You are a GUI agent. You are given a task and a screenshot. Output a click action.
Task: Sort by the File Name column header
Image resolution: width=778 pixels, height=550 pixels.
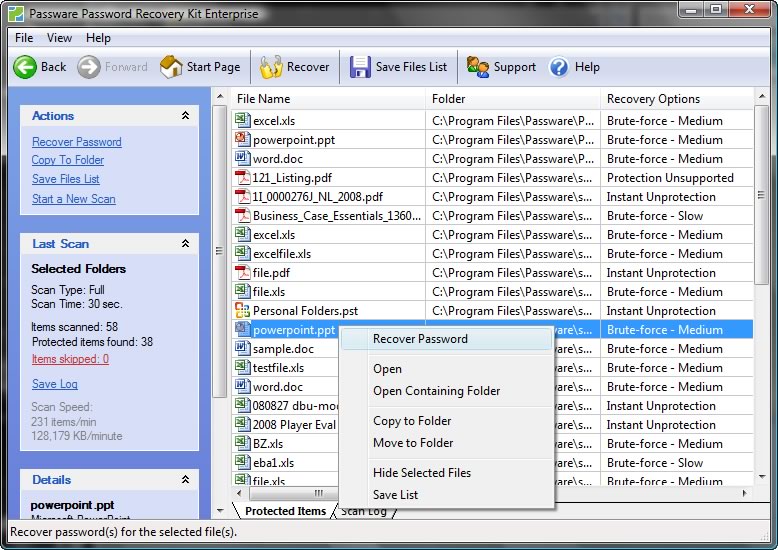328,98
